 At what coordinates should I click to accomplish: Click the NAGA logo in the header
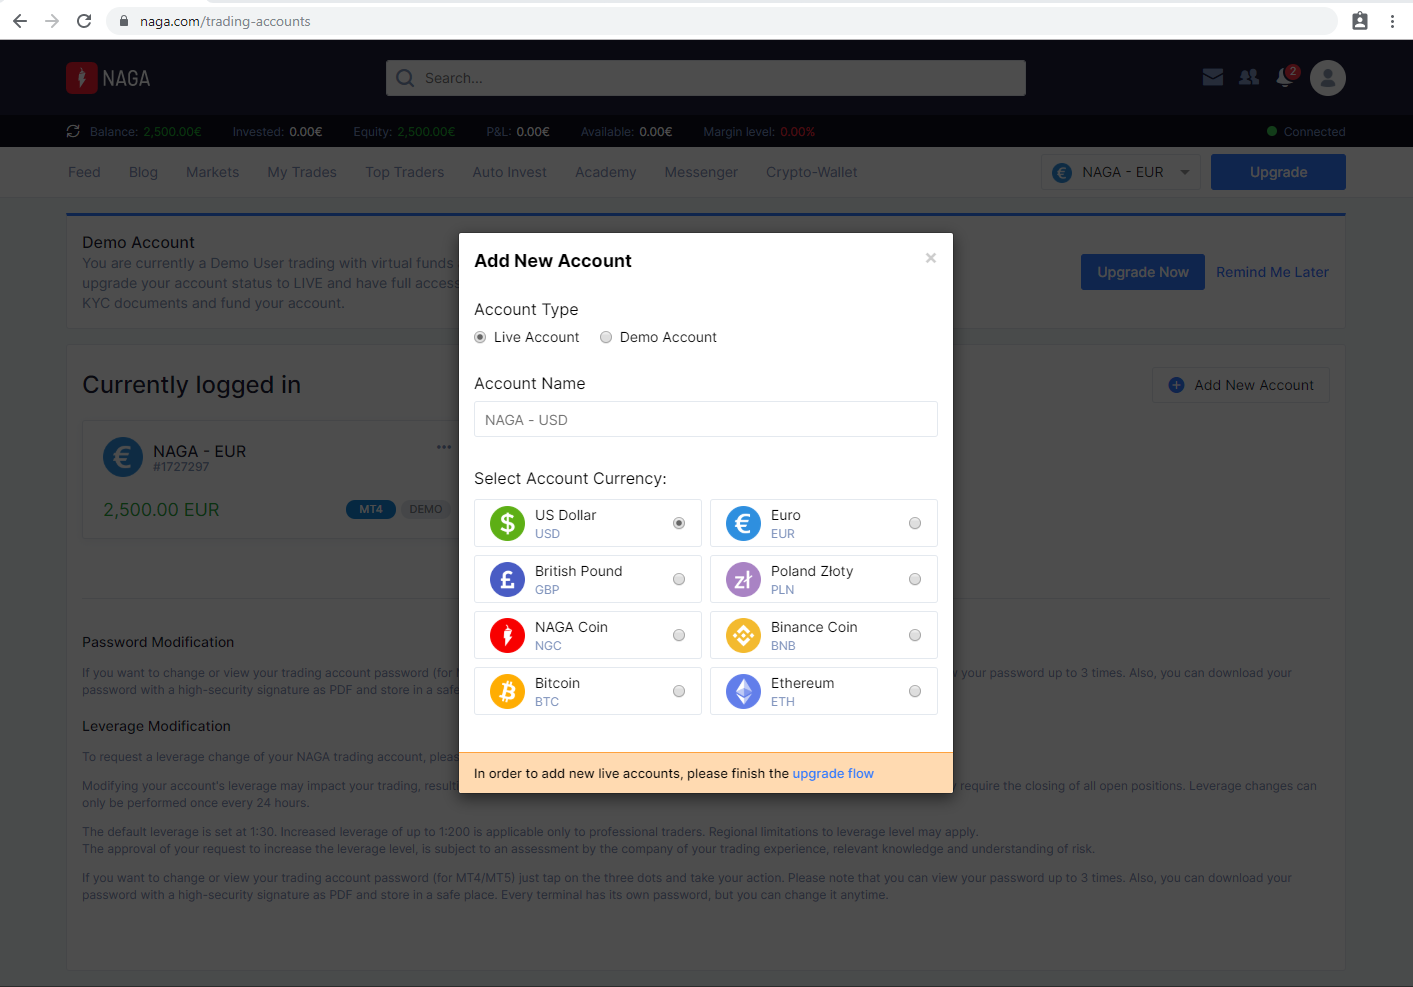pyautogui.click(x=108, y=78)
